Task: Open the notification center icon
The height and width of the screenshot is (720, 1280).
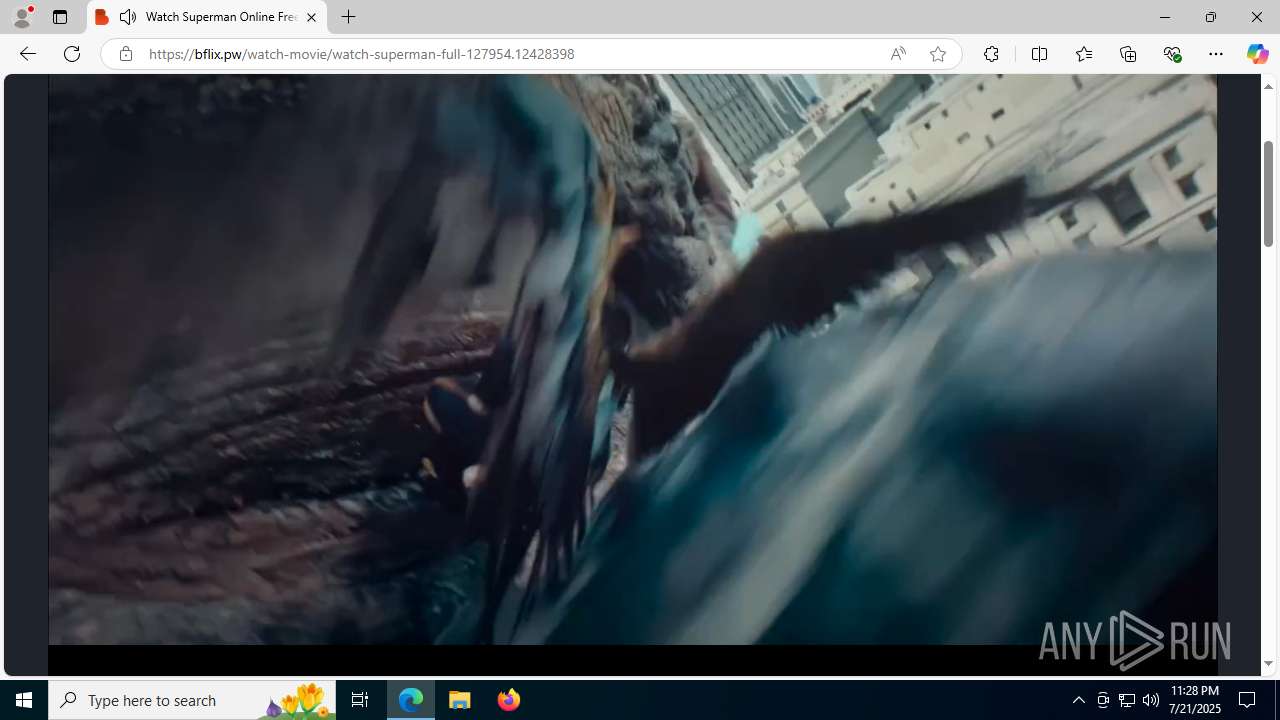Action: [1248, 700]
